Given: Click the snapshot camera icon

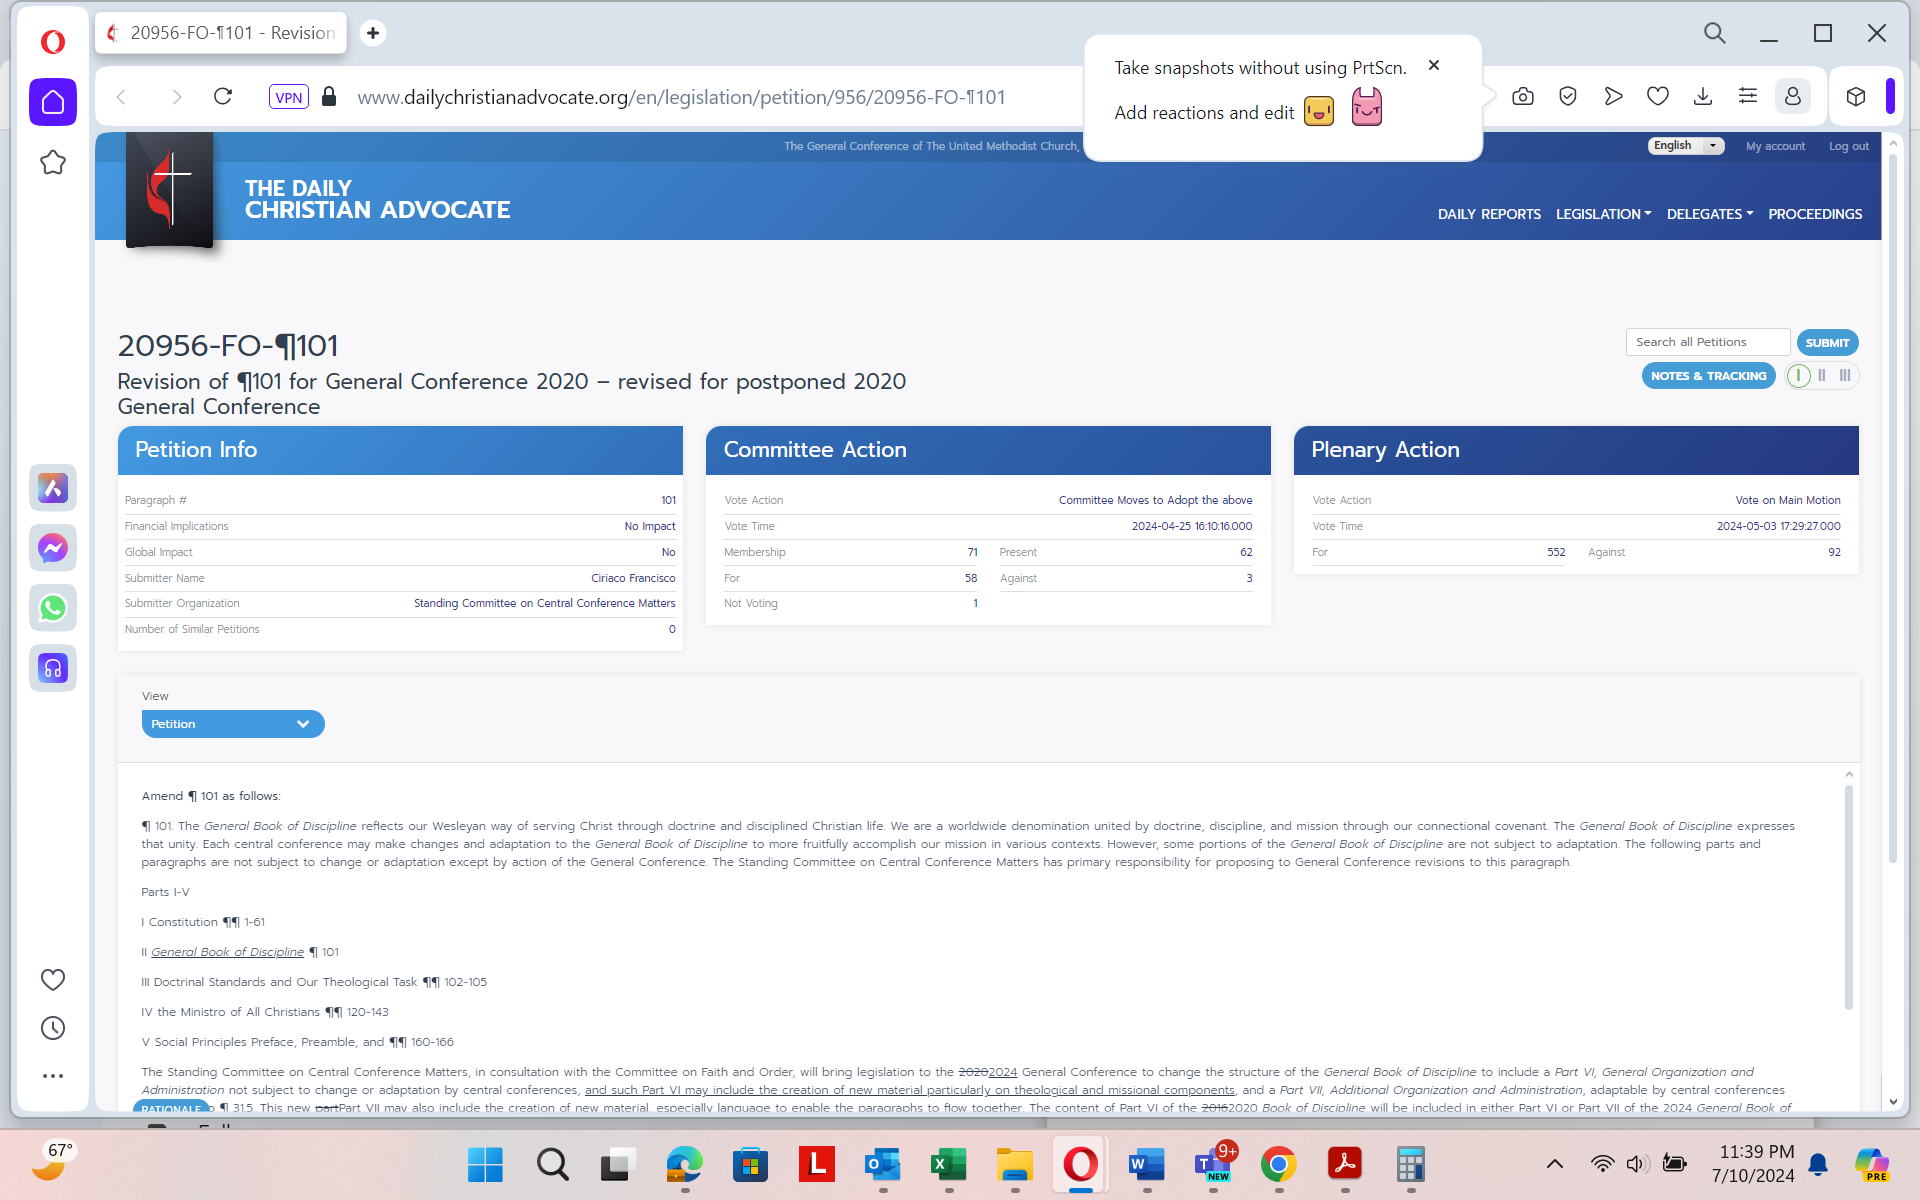Looking at the screenshot, I should [x=1522, y=97].
